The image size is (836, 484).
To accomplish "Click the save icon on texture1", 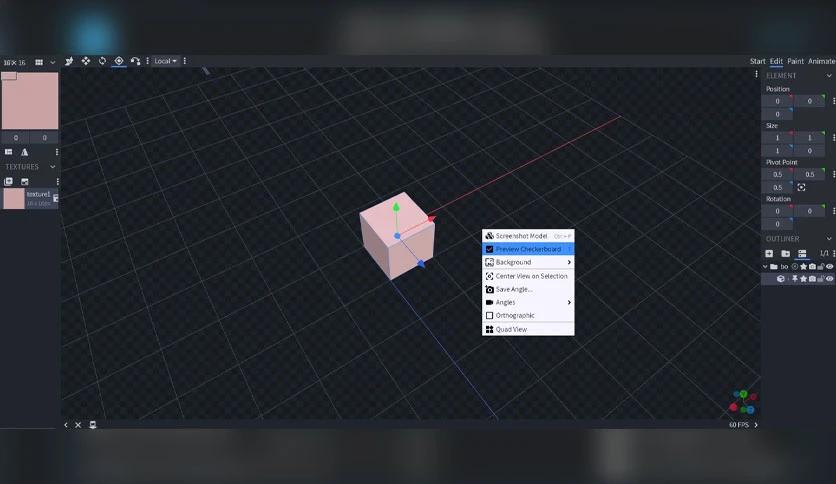I will point(55,198).
